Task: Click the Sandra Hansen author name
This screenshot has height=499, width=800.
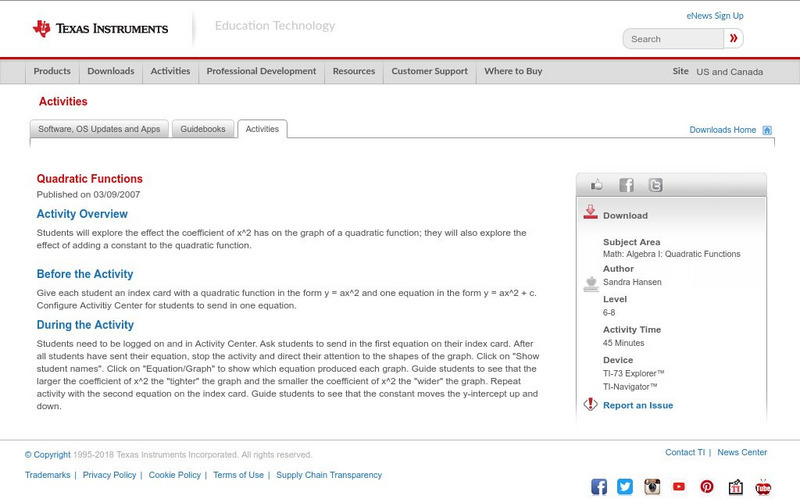Action: 632,282
